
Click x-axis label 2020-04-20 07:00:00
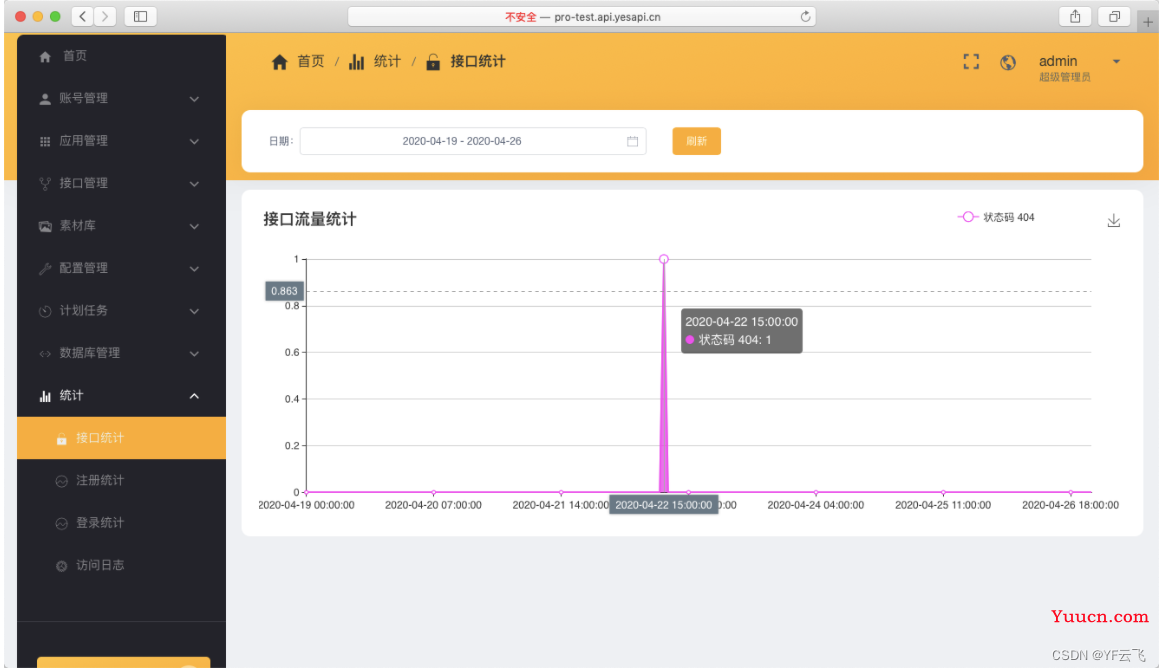(433, 505)
